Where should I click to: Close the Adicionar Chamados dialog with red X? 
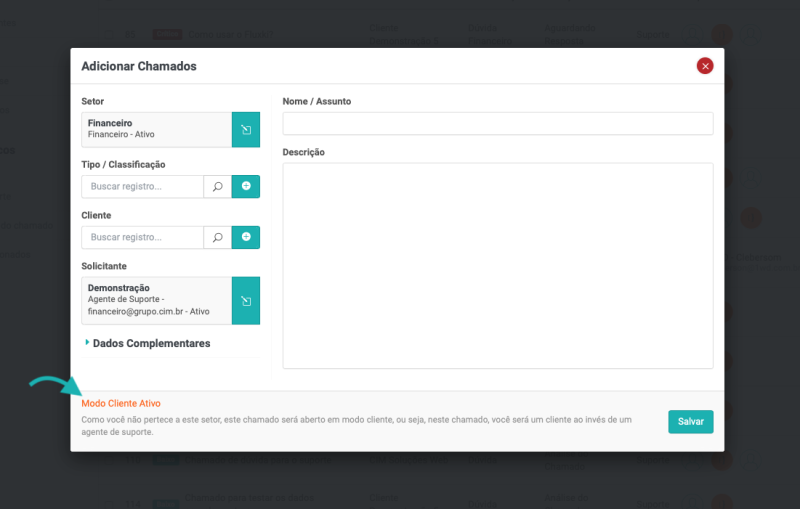click(705, 66)
